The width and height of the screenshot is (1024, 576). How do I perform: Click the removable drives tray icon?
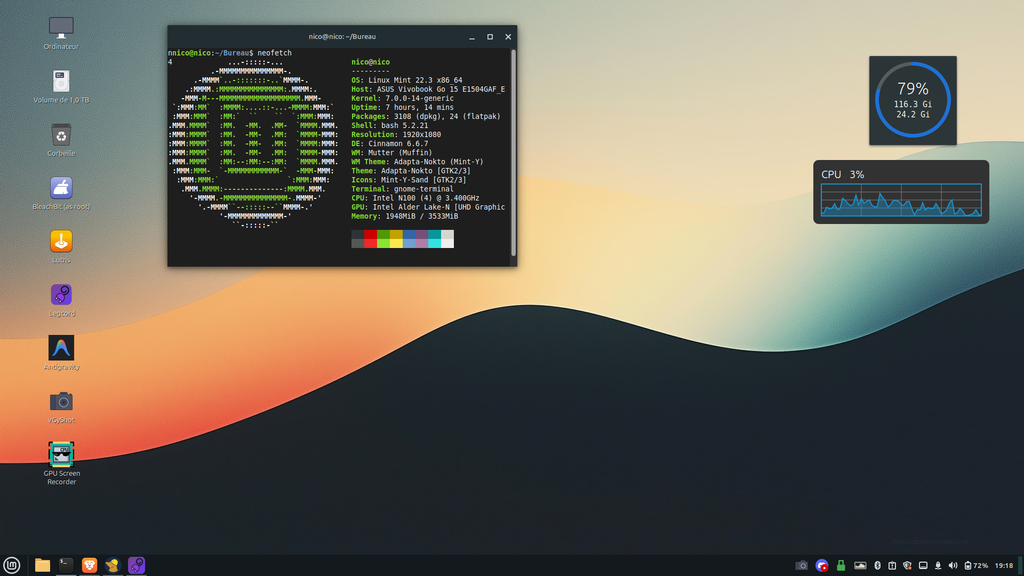pos(892,566)
